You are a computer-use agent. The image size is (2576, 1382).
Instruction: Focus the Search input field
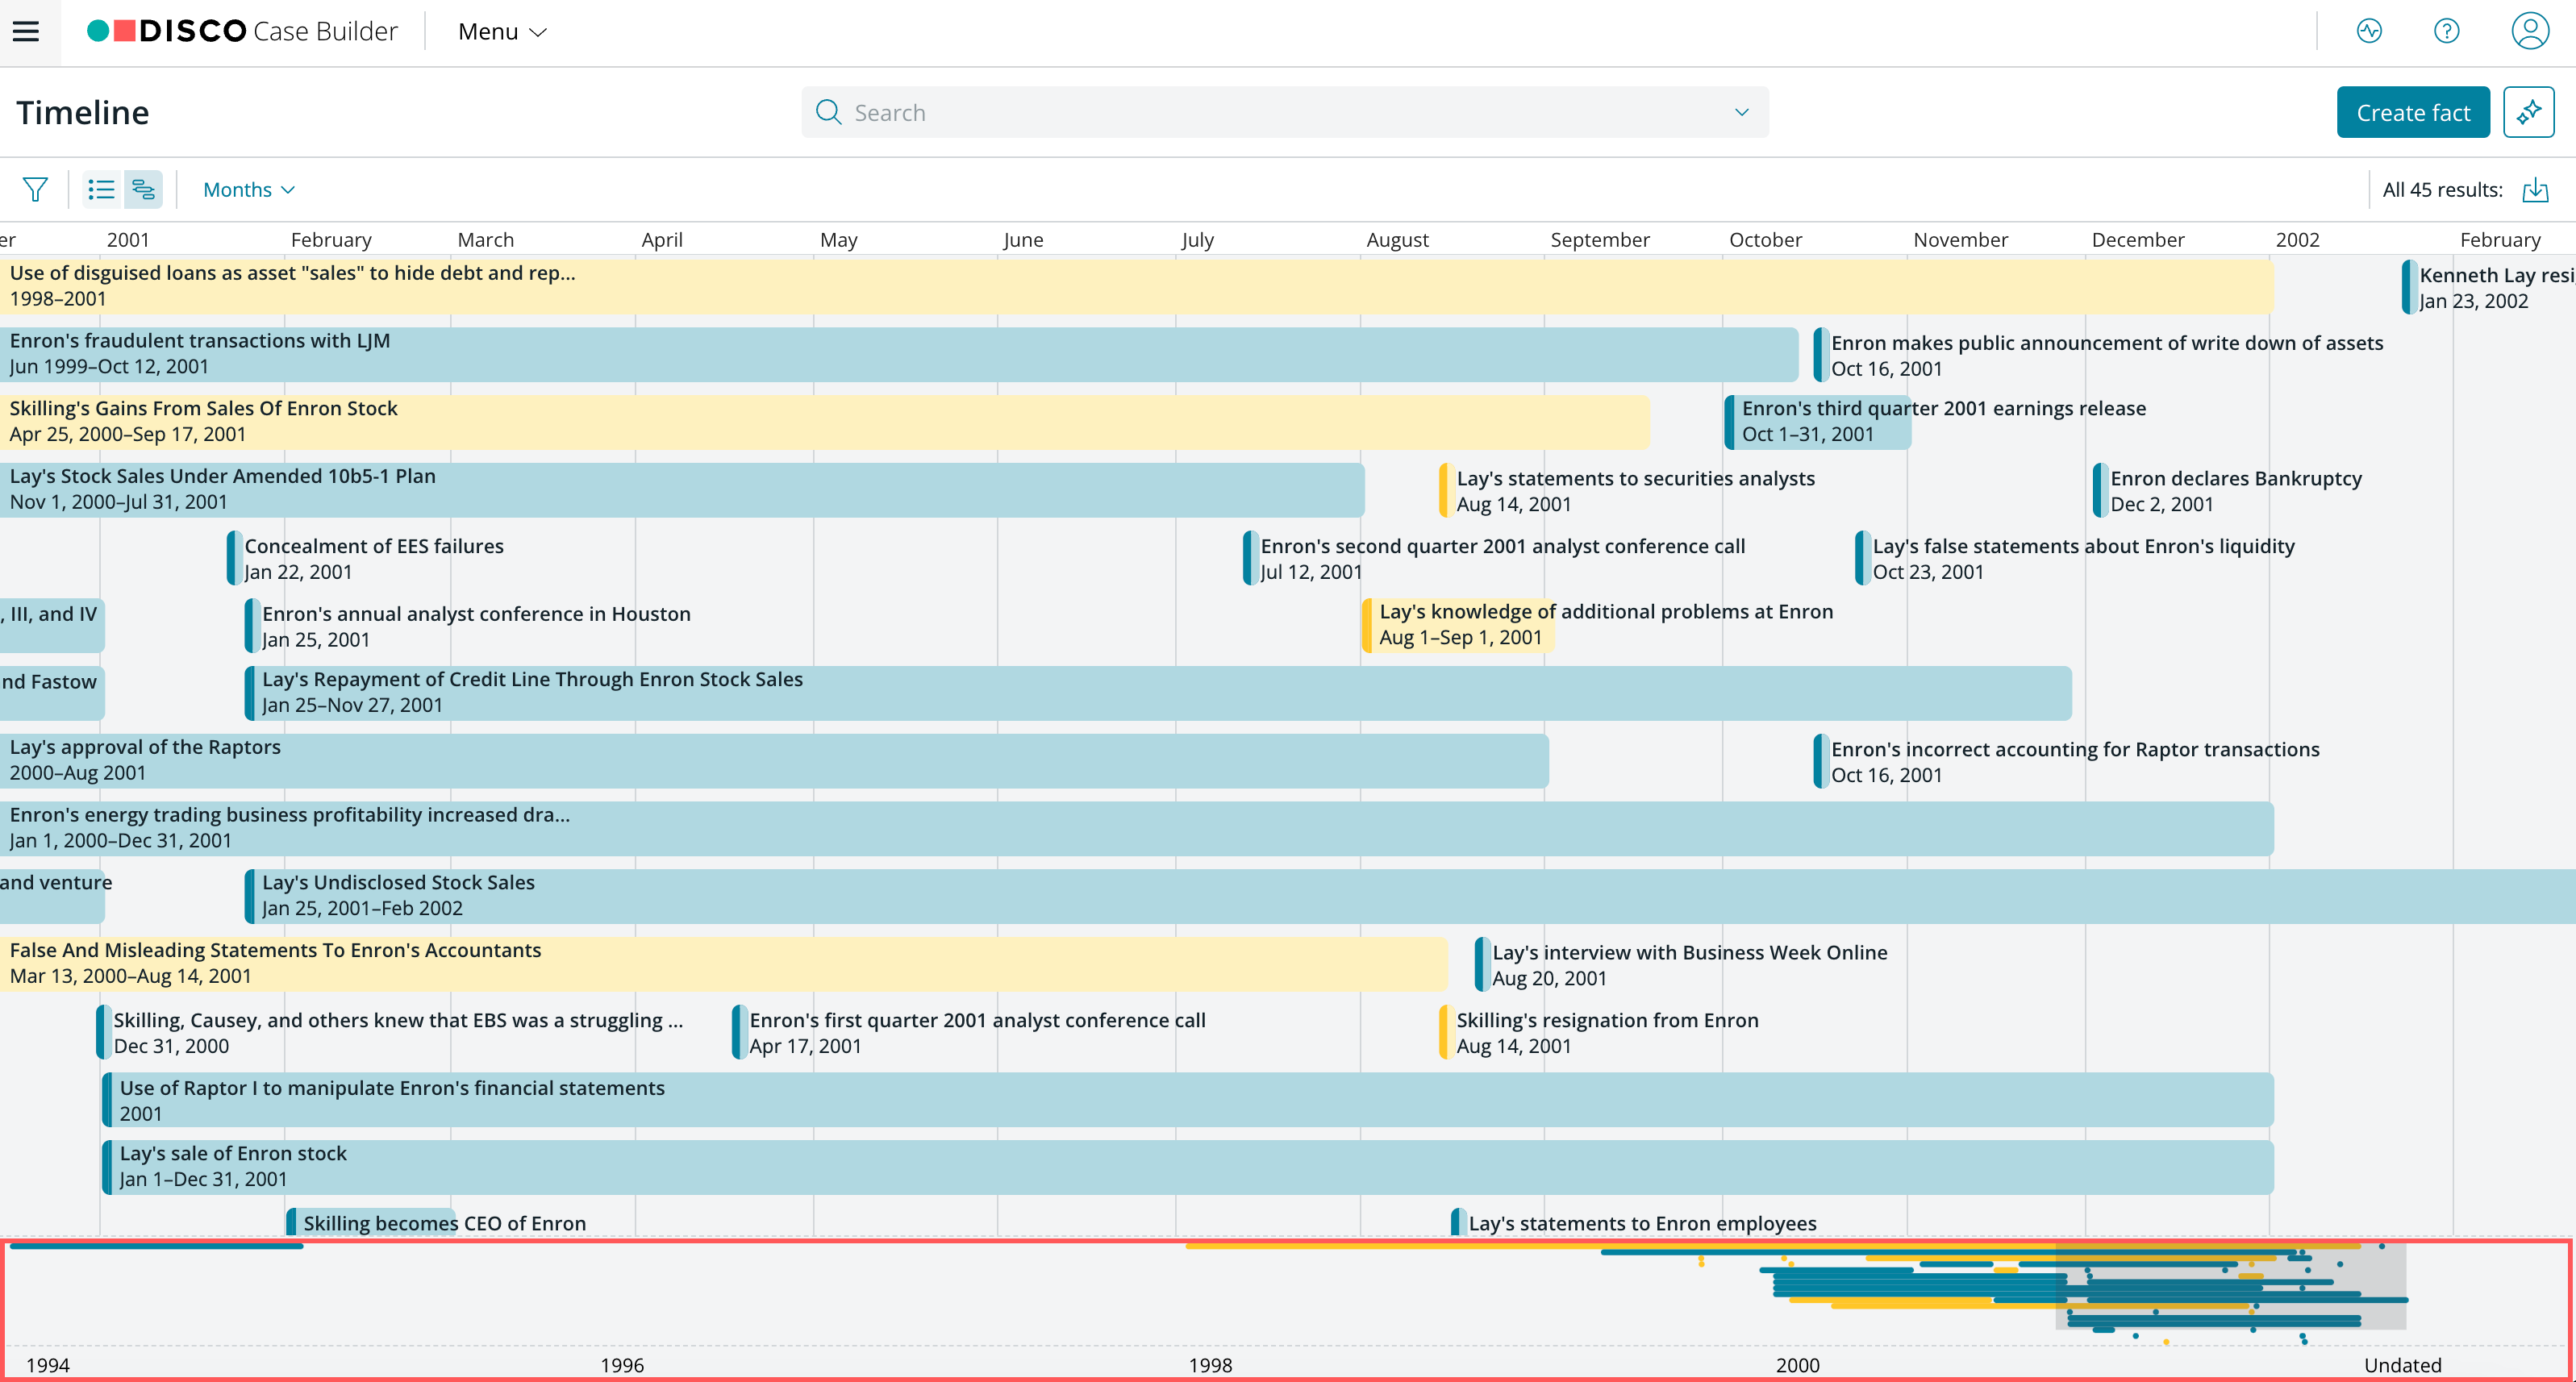(1285, 112)
